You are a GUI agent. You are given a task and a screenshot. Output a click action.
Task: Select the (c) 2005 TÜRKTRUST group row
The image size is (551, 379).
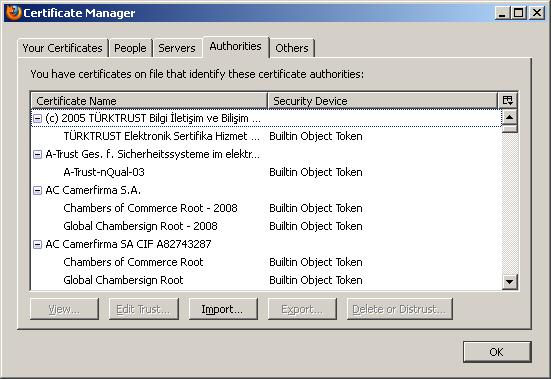point(266,118)
